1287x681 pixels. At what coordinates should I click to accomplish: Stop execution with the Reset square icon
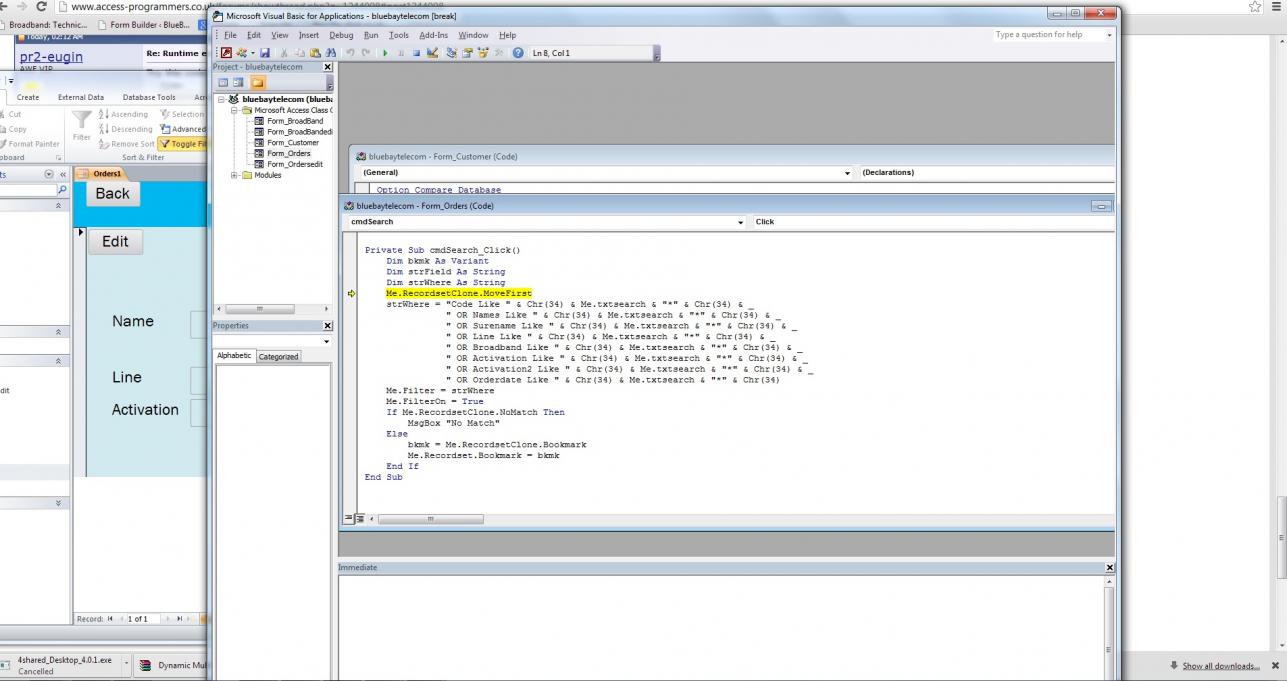[x=416, y=53]
